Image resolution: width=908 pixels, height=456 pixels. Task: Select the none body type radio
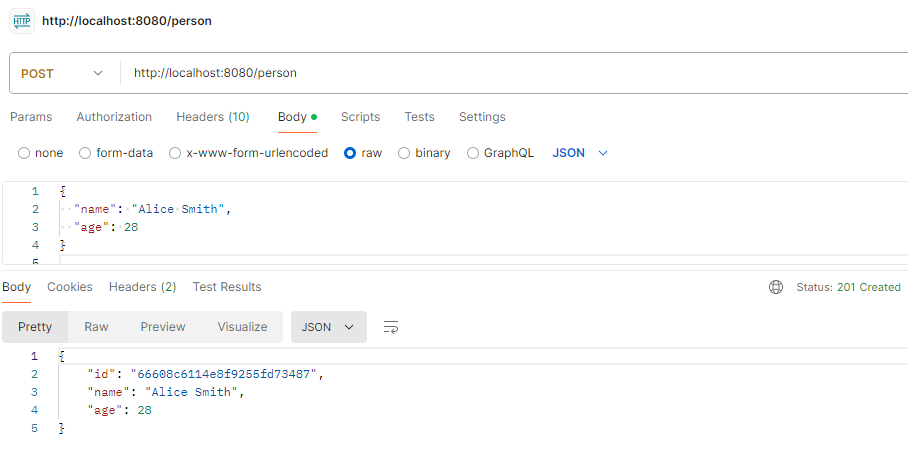(25, 153)
